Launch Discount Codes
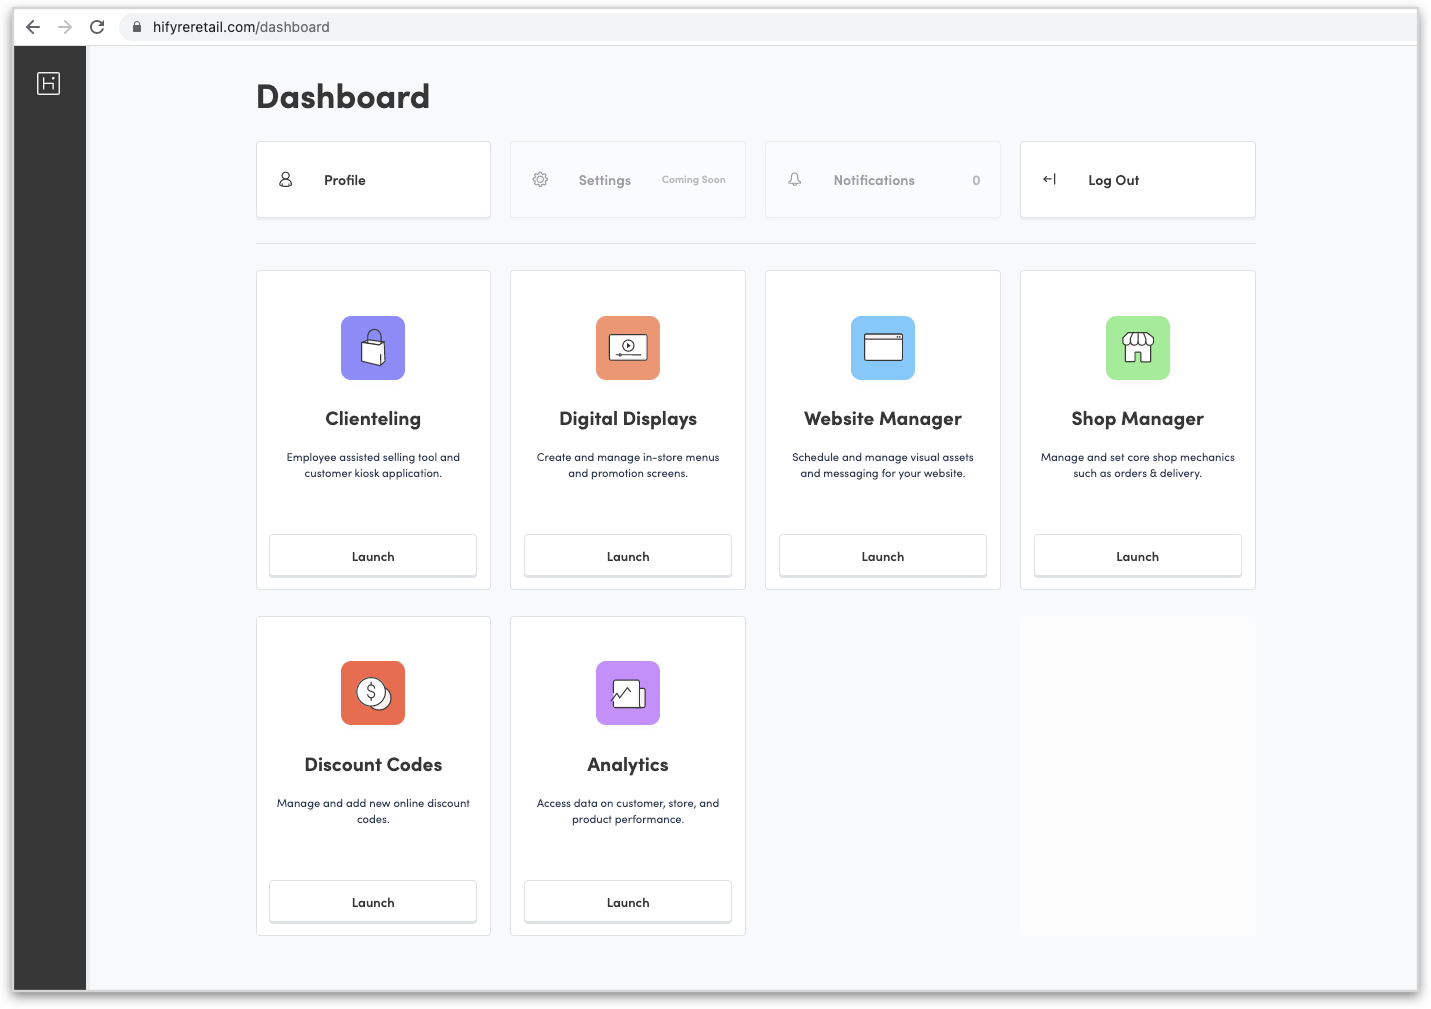1431x1009 pixels. click(x=373, y=902)
